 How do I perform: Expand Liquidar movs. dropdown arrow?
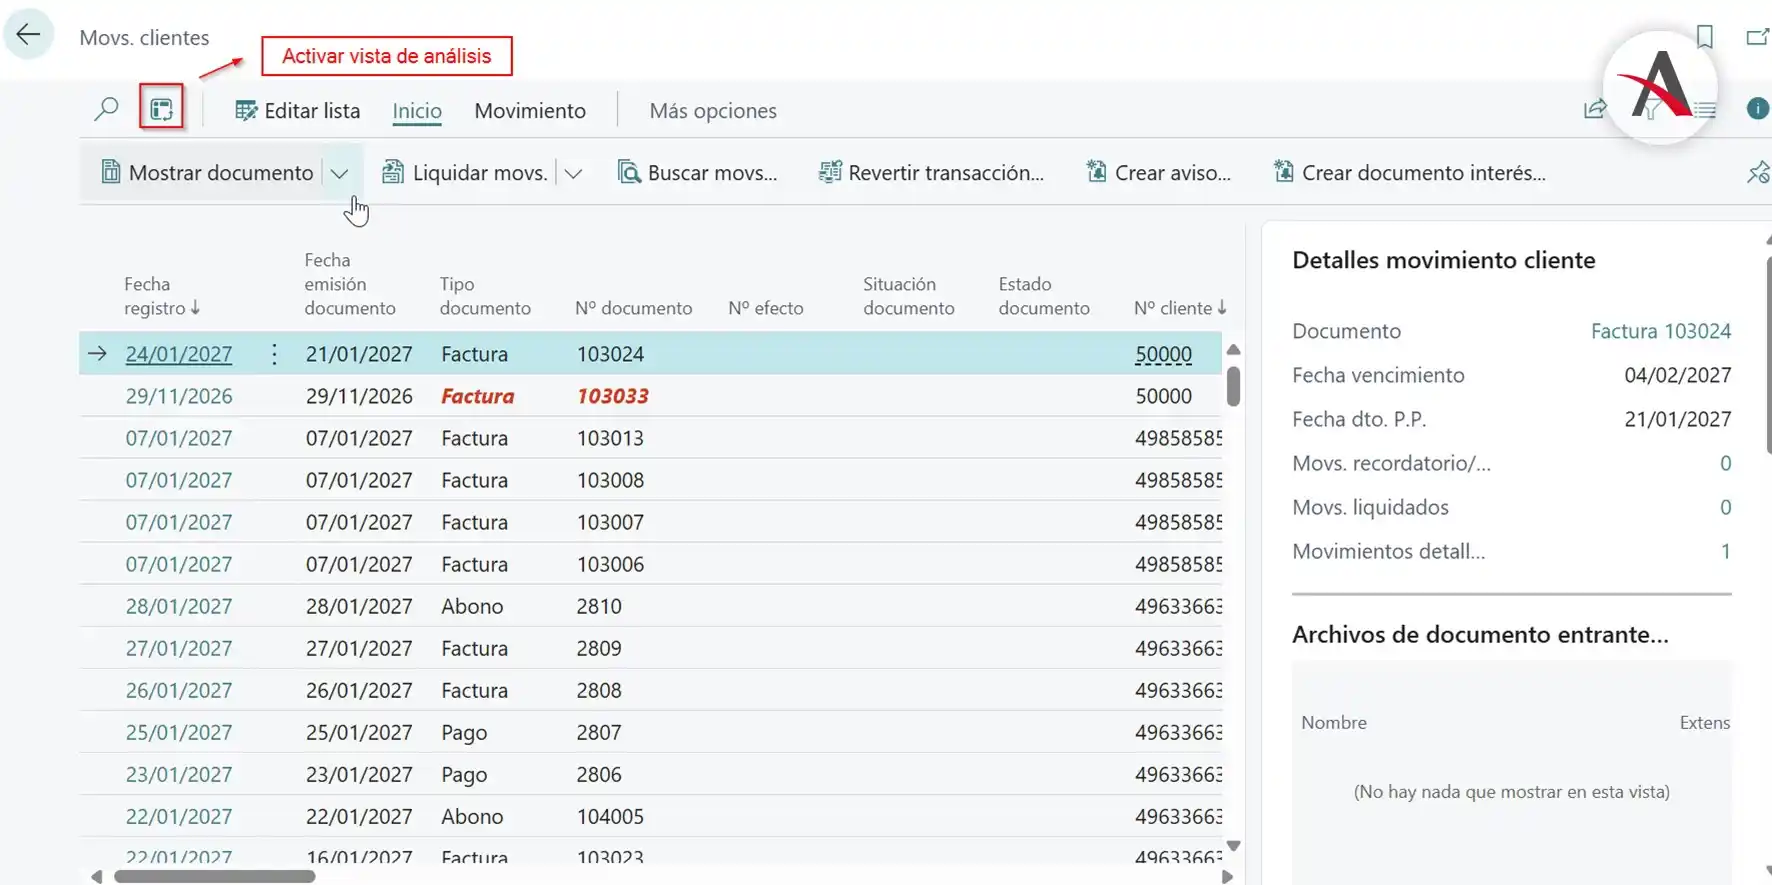pyautogui.click(x=573, y=173)
